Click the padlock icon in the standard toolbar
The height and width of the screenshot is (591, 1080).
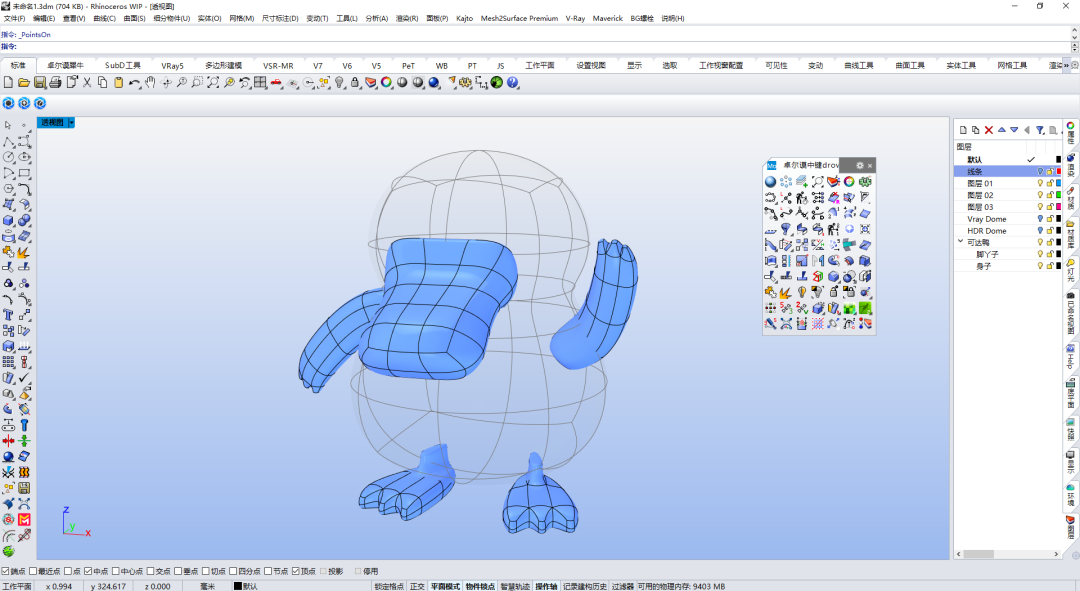click(355, 83)
